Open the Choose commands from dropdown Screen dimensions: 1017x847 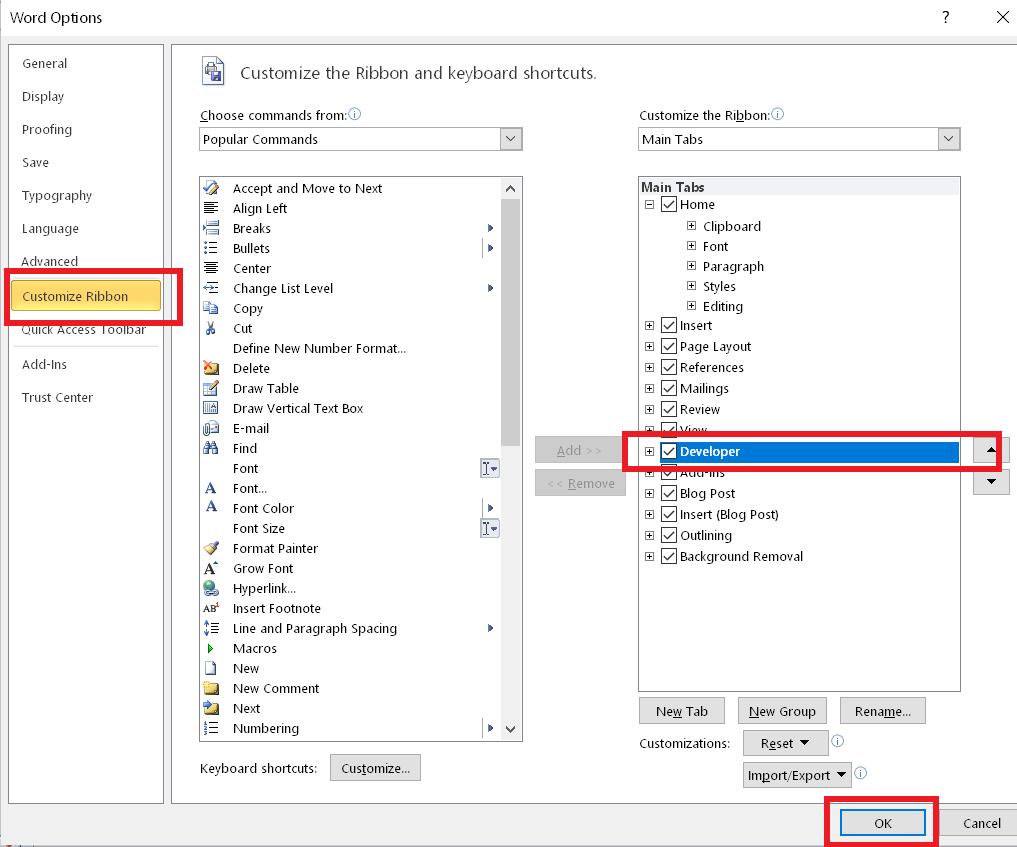[510, 139]
